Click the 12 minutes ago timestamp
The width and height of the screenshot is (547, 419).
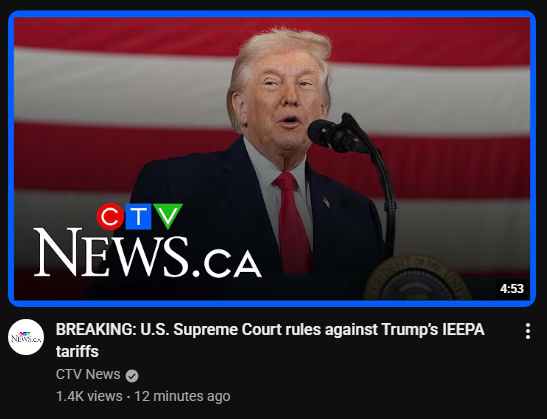(x=182, y=396)
